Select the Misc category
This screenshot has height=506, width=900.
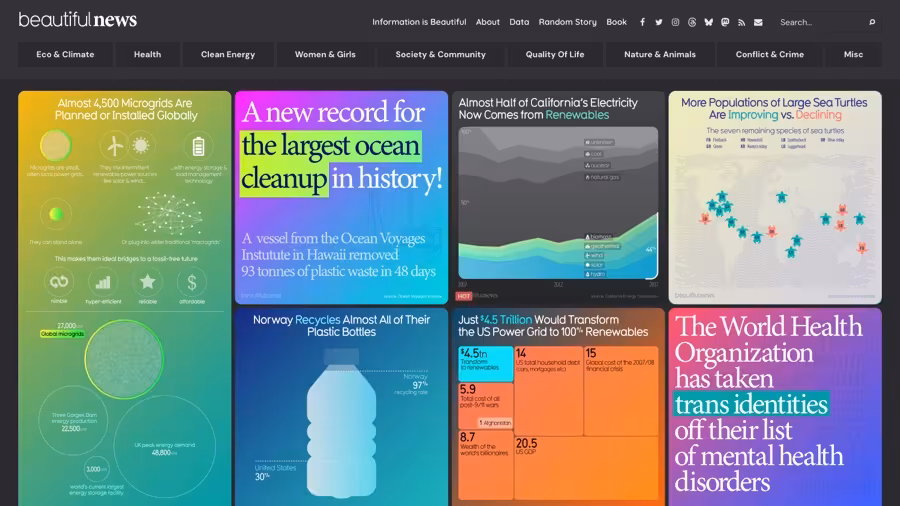(853, 55)
